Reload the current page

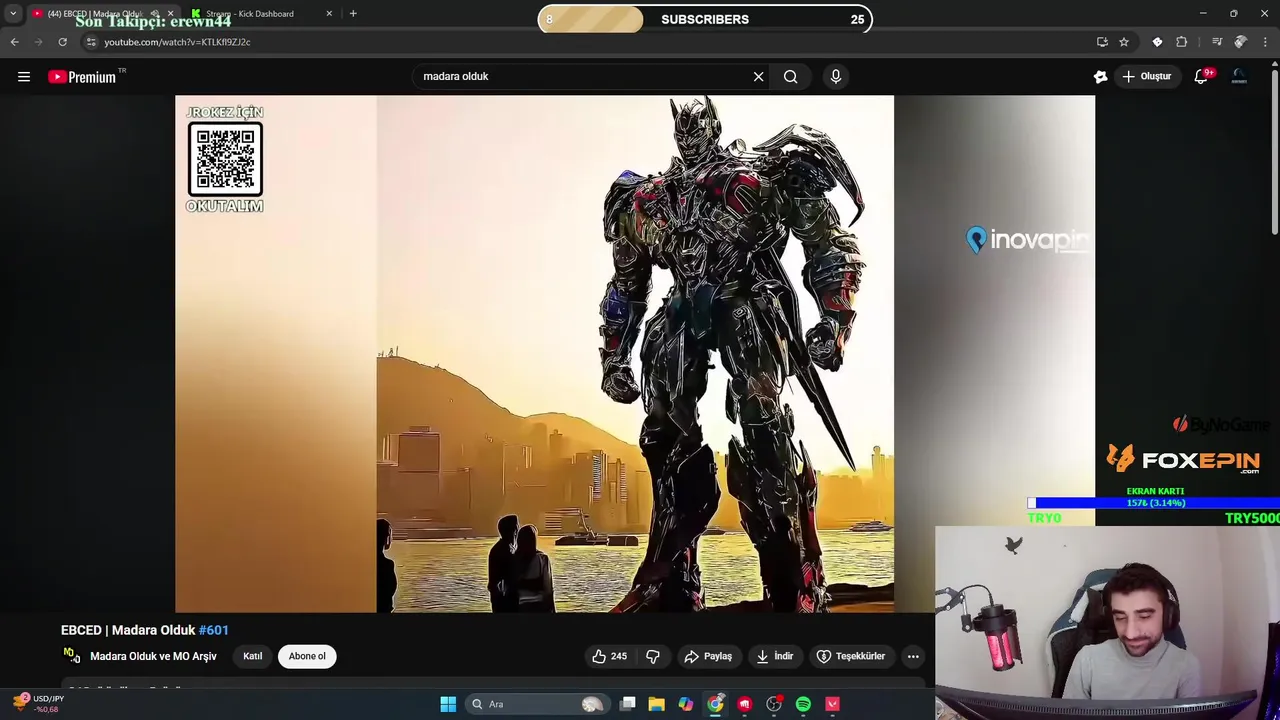(62, 42)
